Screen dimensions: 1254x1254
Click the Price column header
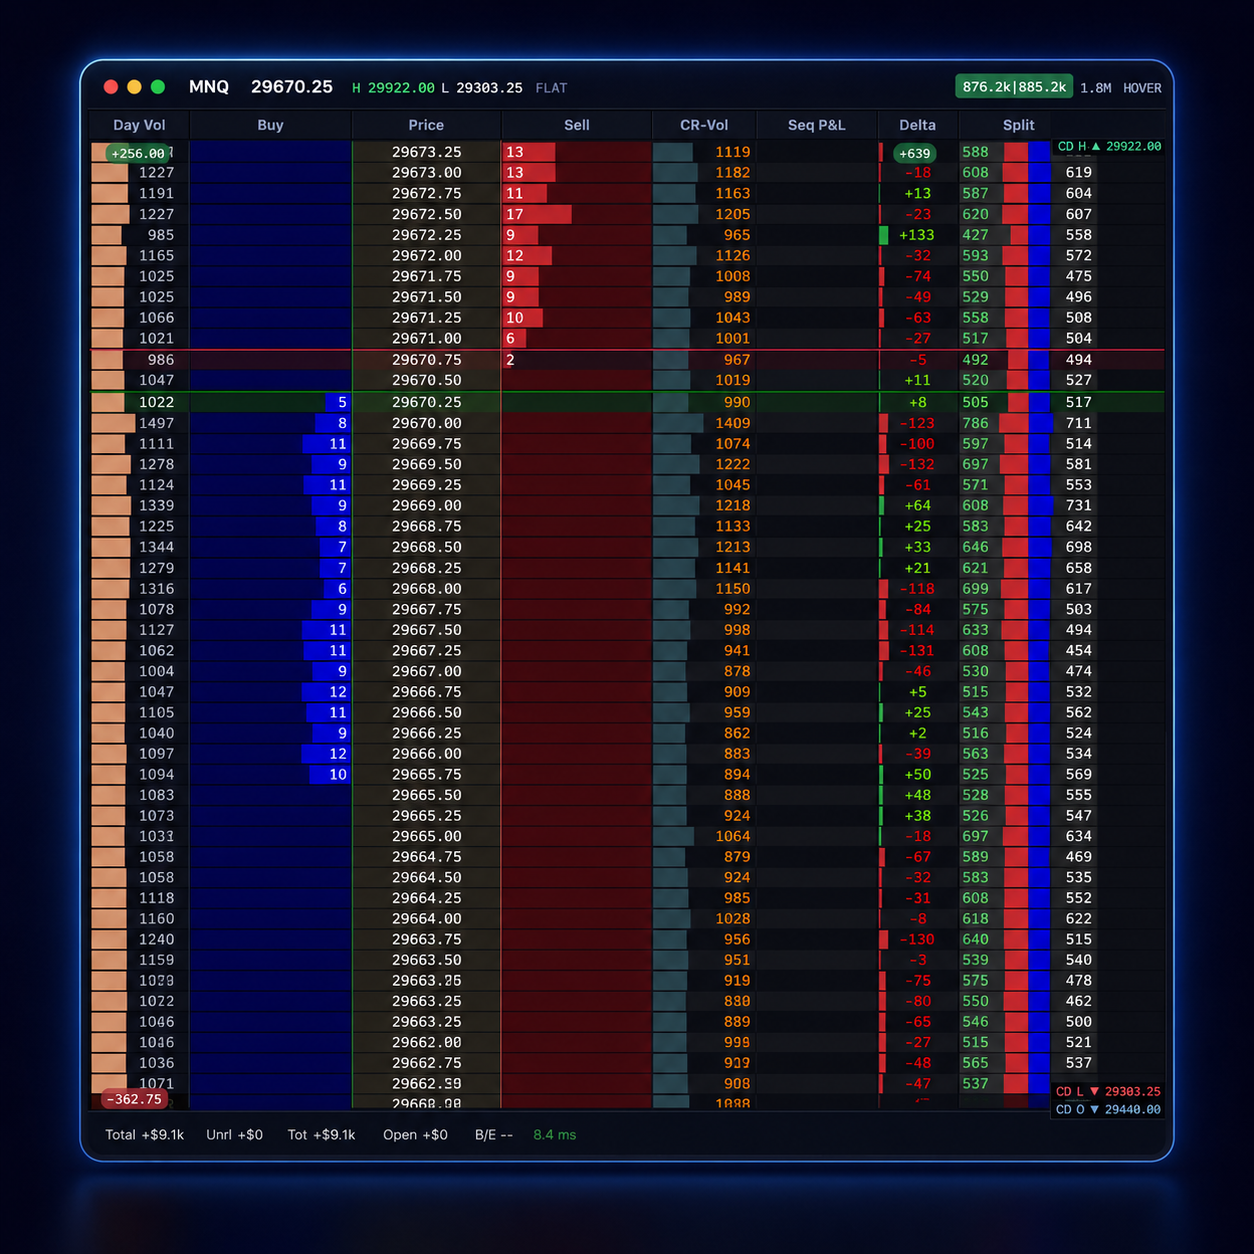[426, 125]
